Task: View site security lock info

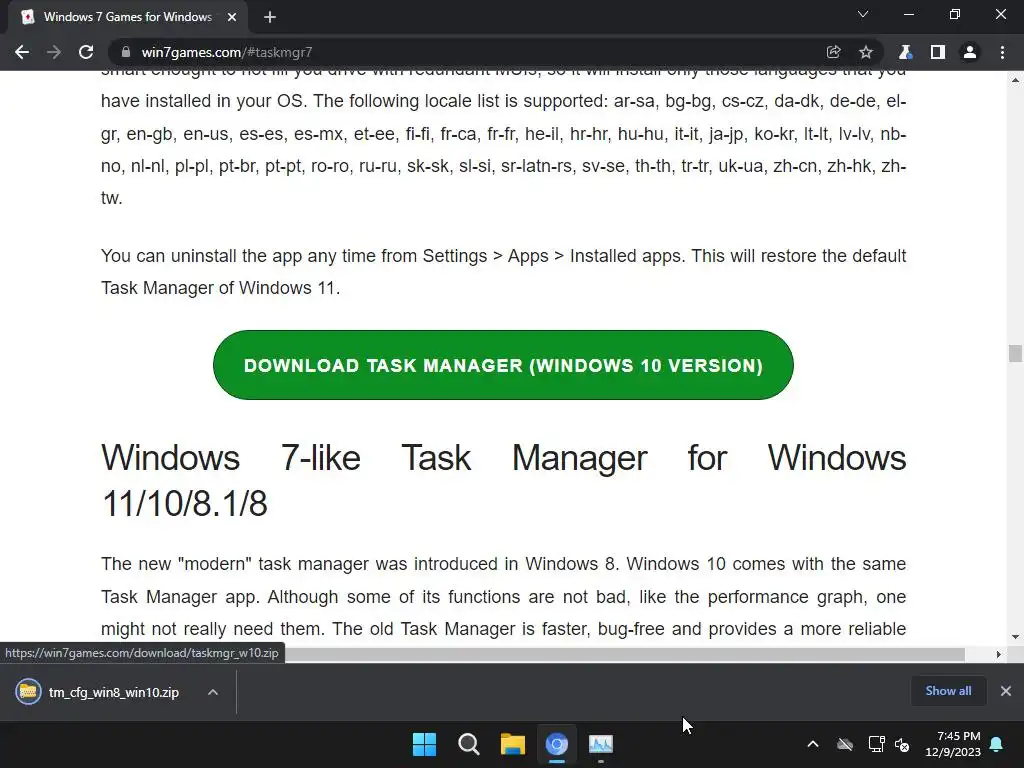Action: coord(125,52)
